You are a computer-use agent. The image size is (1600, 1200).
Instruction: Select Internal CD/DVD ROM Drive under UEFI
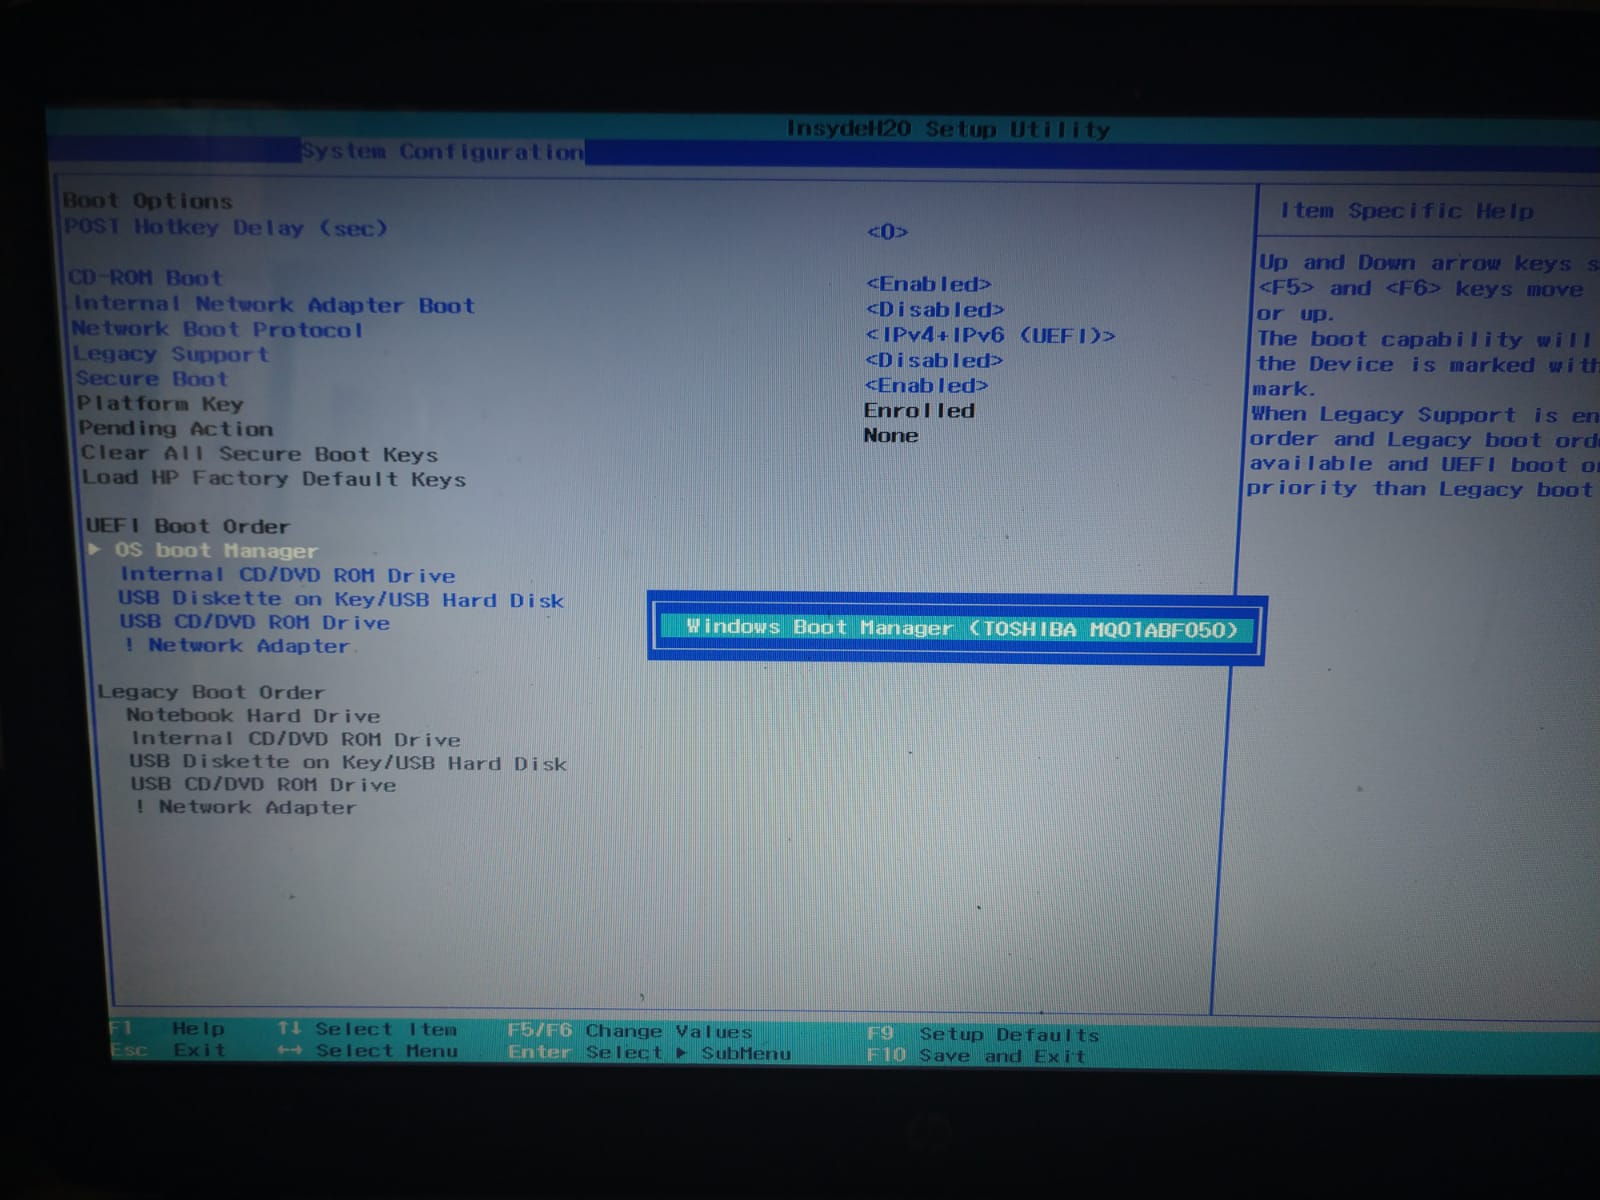pyautogui.click(x=287, y=575)
